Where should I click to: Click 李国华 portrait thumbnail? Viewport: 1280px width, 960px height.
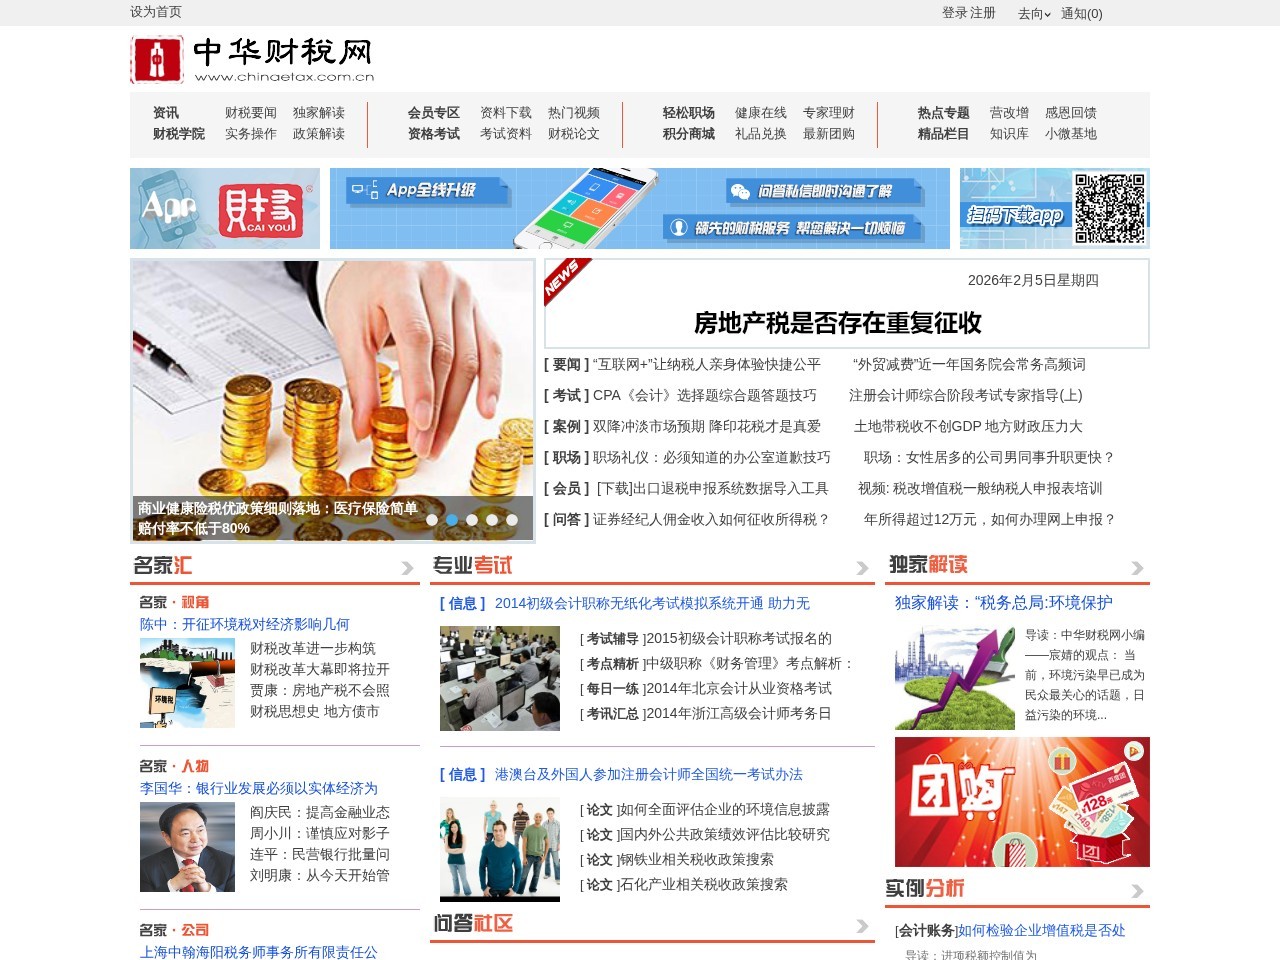click(x=187, y=847)
